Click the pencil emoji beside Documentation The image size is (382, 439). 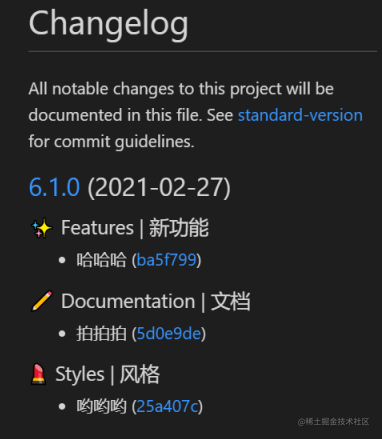click(x=42, y=301)
